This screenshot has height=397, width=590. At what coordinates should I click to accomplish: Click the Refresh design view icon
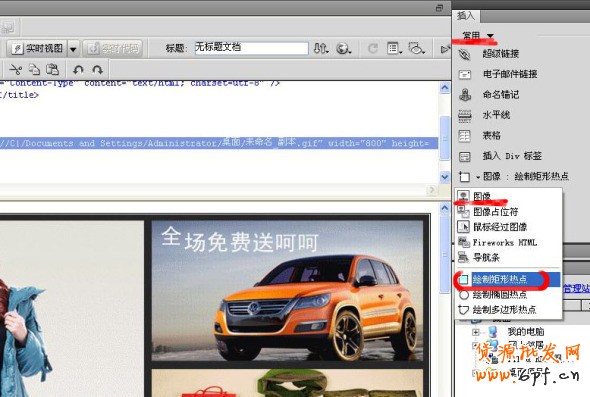coord(373,48)
